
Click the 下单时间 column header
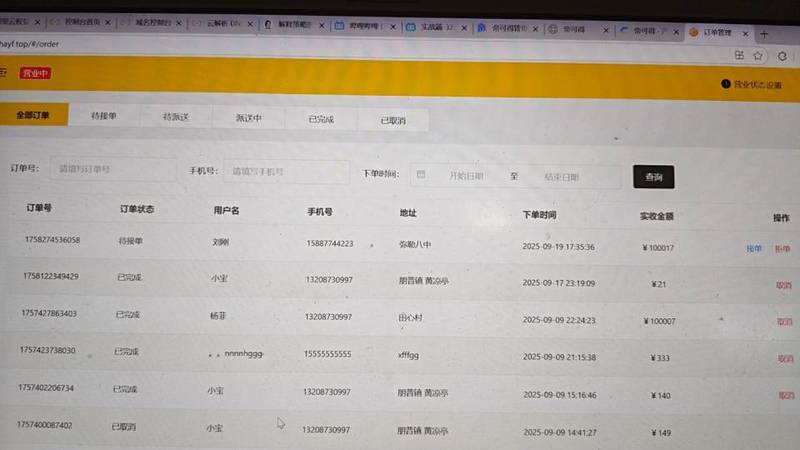[x=539, y=215]
